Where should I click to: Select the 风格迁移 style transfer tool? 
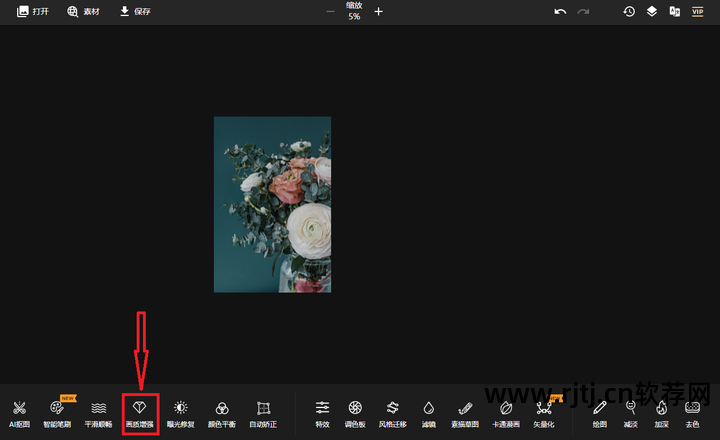coord(393,413)
